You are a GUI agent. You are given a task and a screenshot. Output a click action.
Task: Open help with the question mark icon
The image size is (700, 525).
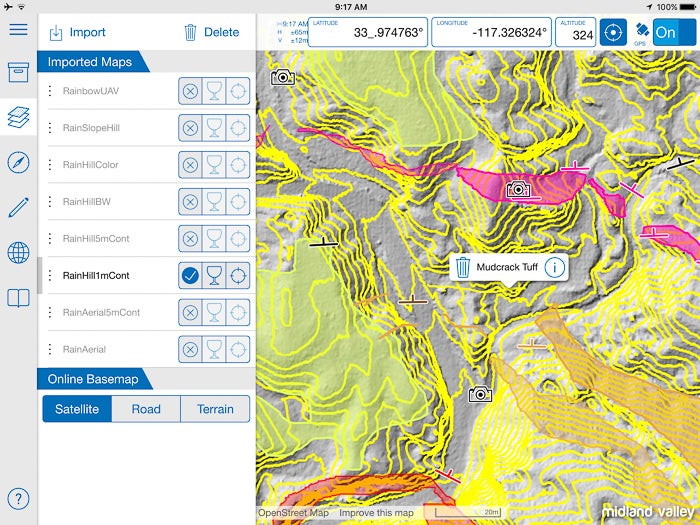pyautogui.click(x=18, y=498)
